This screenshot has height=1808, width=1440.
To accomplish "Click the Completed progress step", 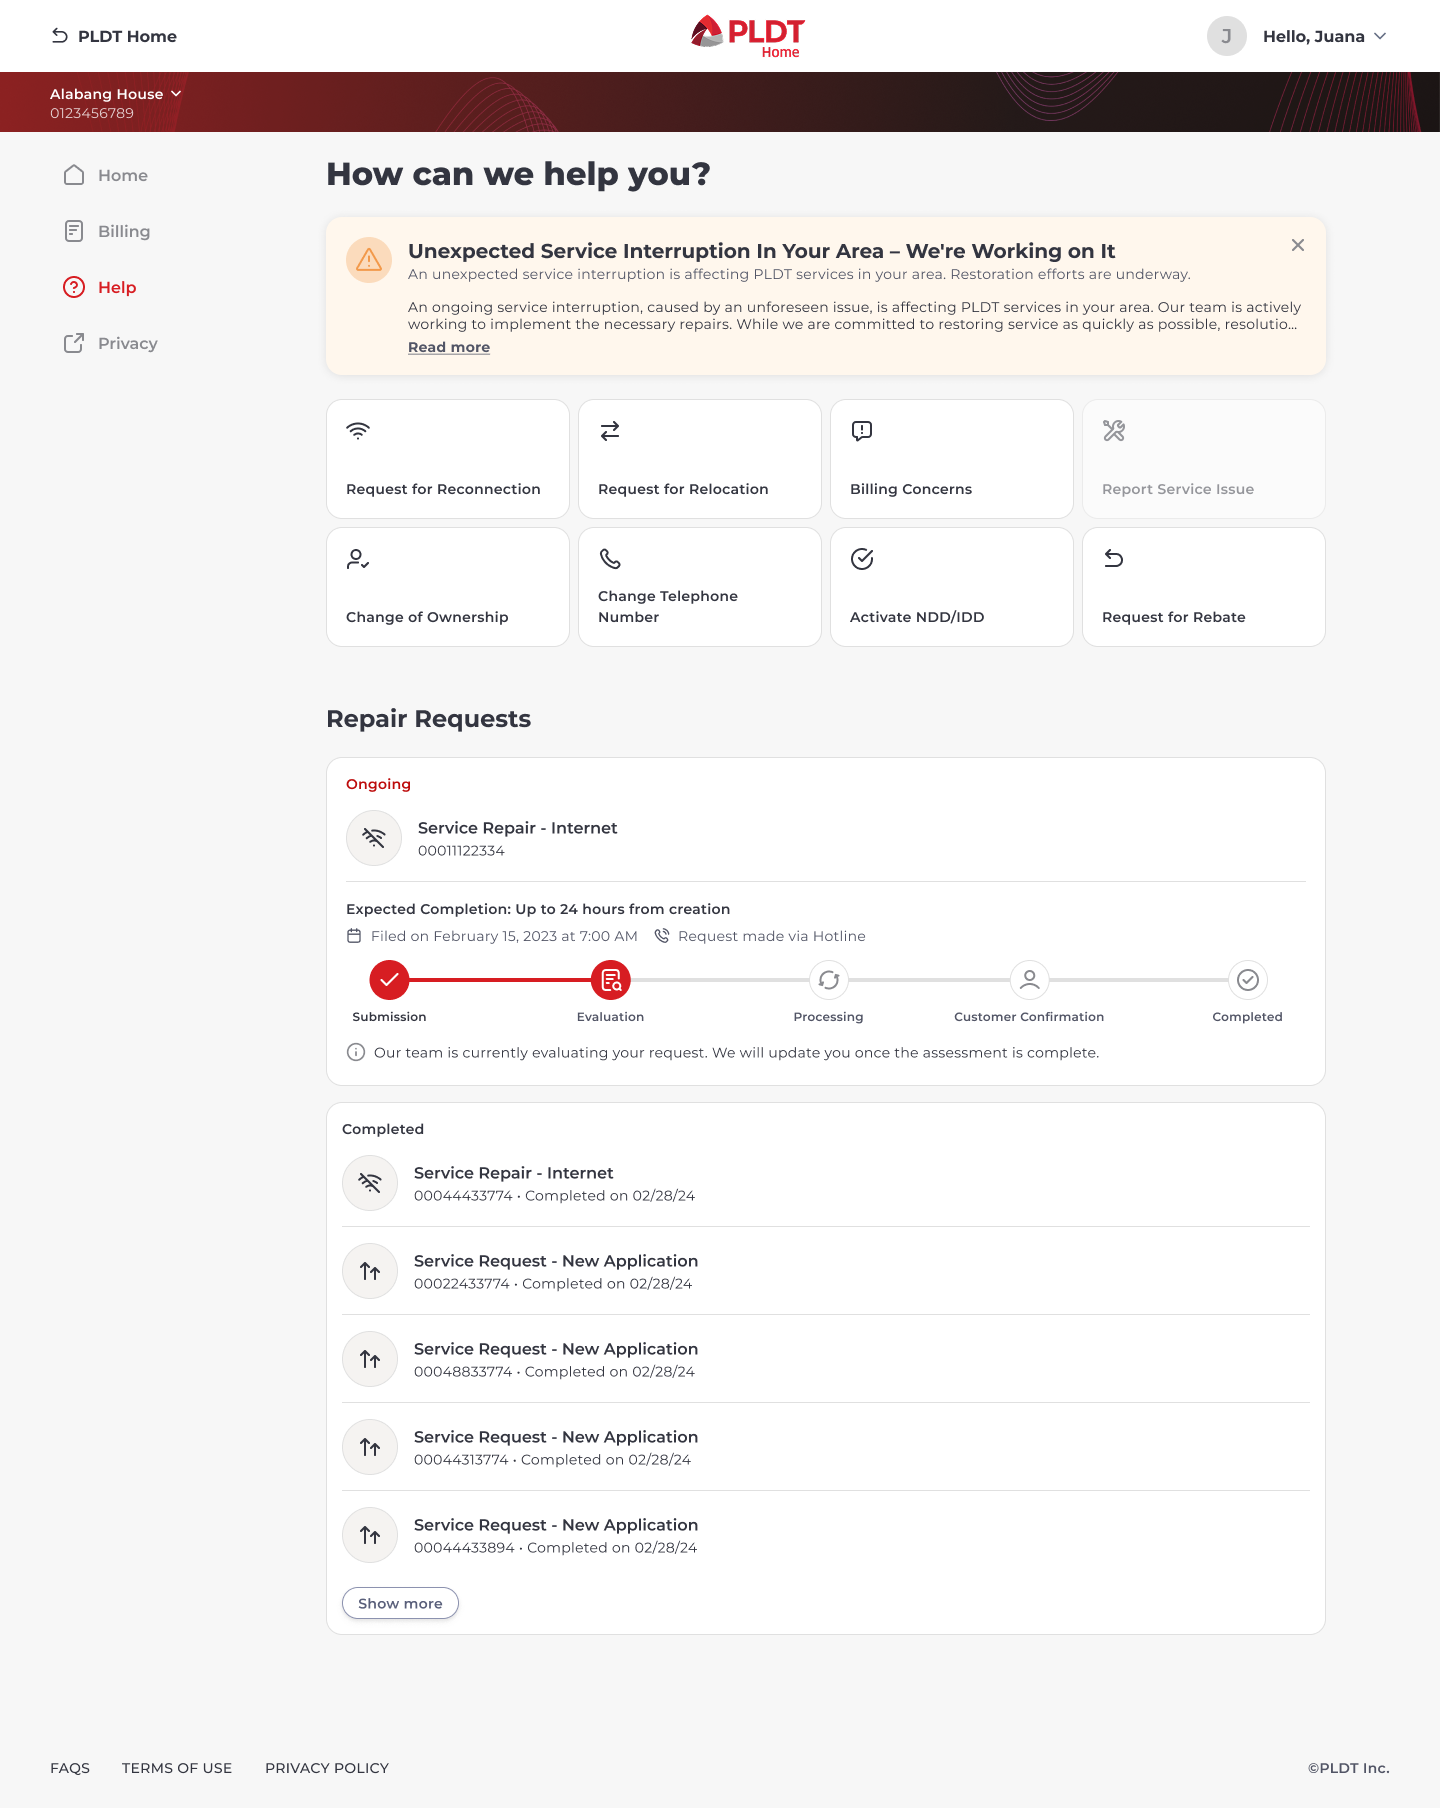I will [x=1248, y=980].
